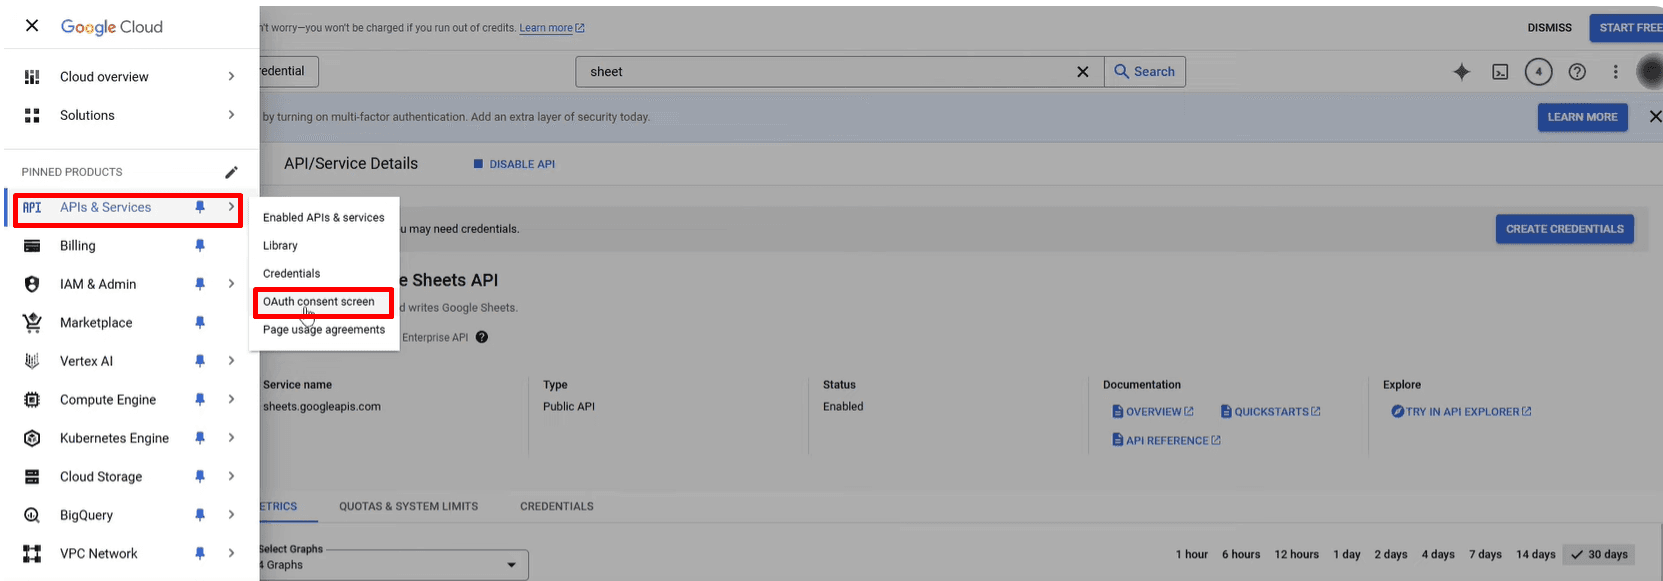Close the navigation menu with X icon

(x=32, y=26)
